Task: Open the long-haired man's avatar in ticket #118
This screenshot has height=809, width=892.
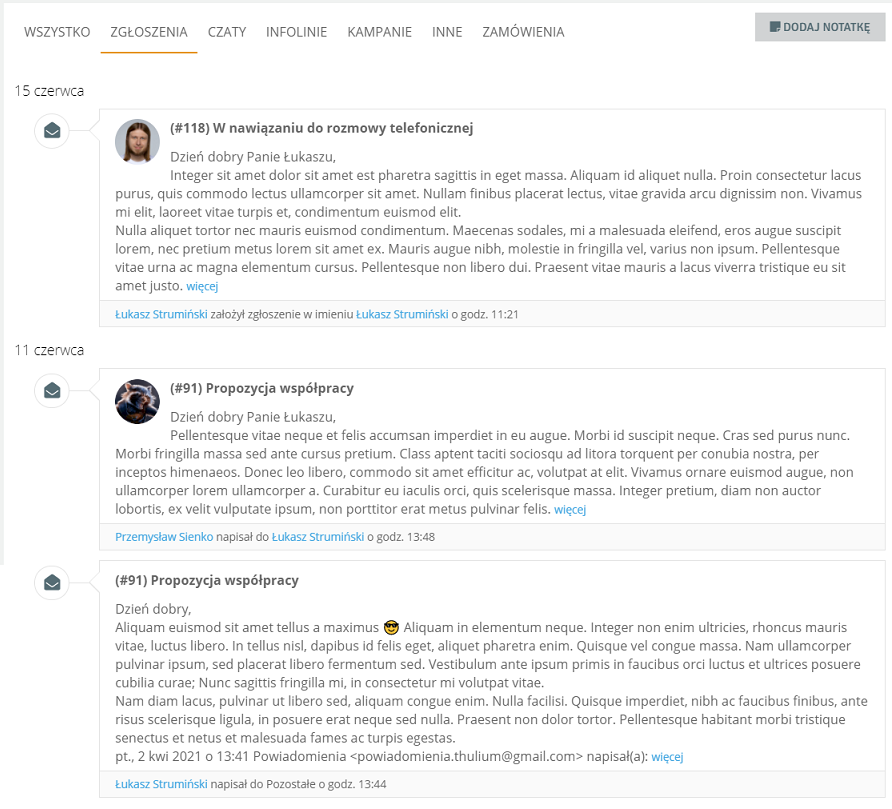Action: pos(137,142)
